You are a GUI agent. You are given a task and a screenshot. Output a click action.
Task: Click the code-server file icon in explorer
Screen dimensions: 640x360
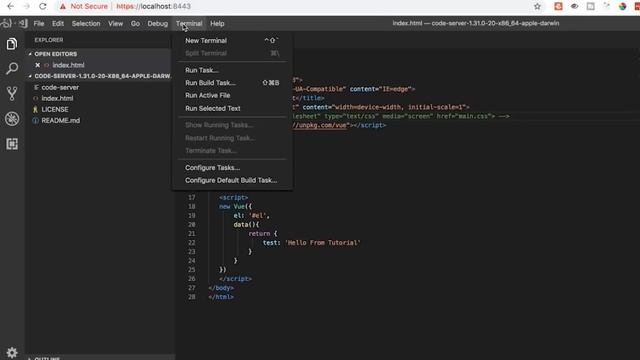click(36, 87)
